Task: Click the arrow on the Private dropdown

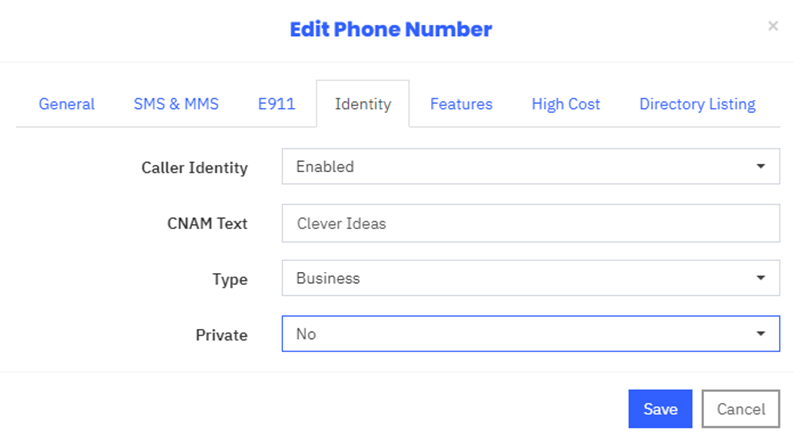Action: point(760,334)
